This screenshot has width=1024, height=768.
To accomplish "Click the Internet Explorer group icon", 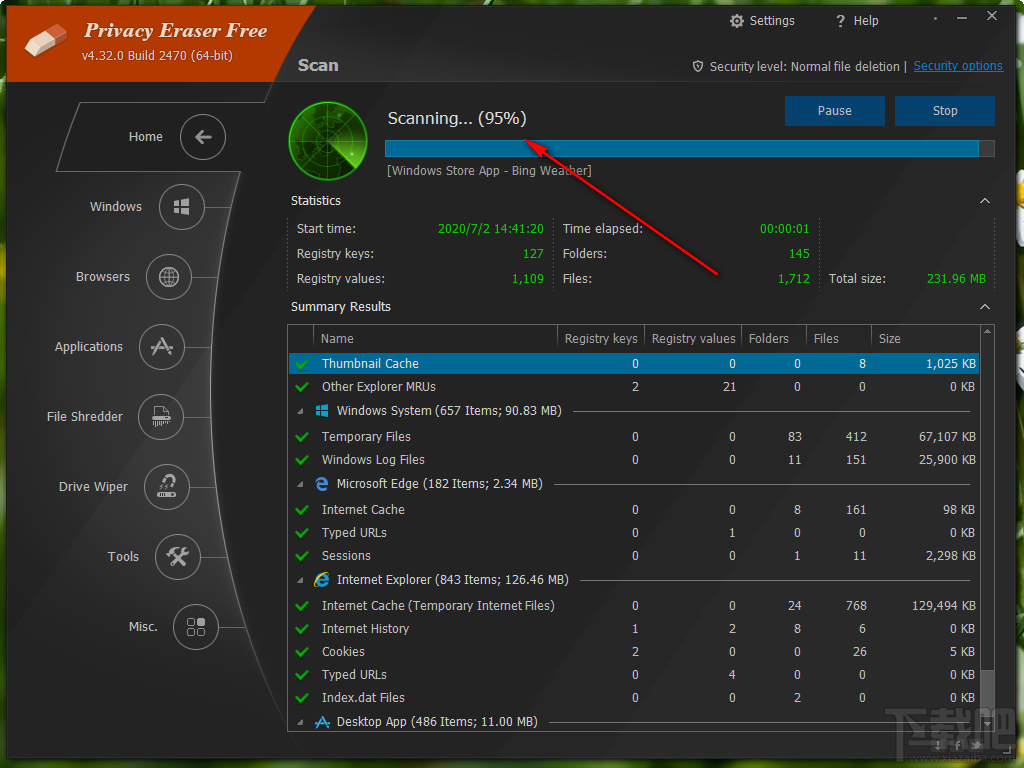I will pyautogui.click(x=322, y=580).
